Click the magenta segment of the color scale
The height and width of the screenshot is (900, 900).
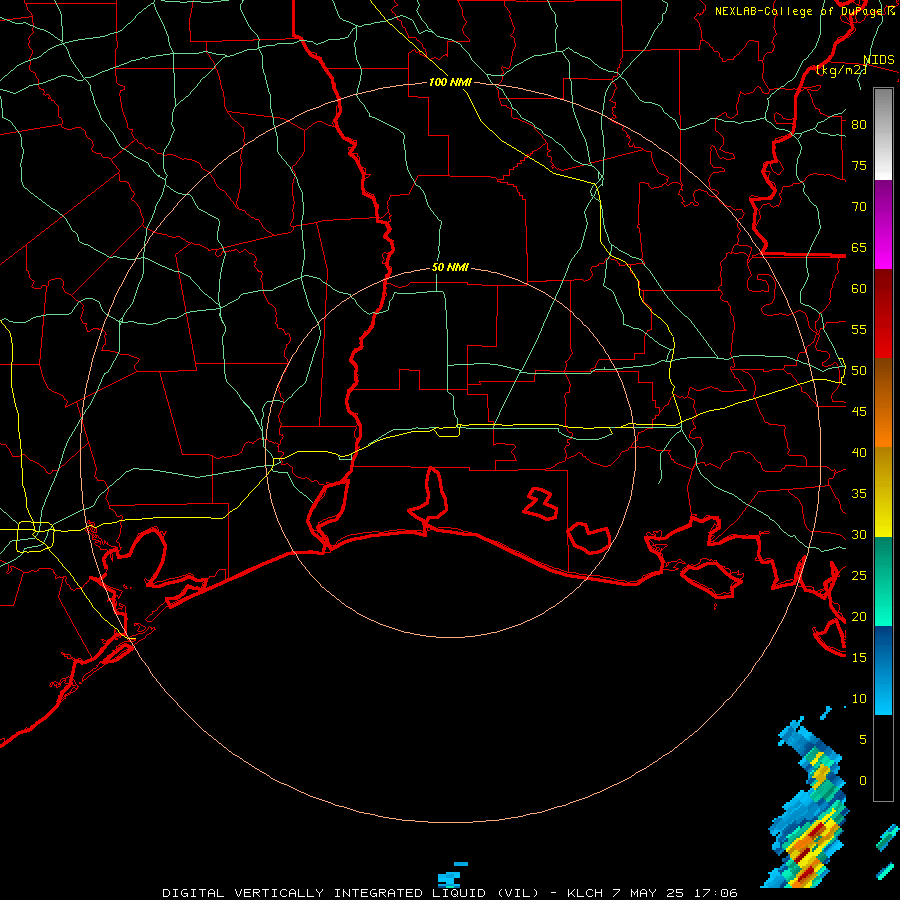(x=883, y=225)
